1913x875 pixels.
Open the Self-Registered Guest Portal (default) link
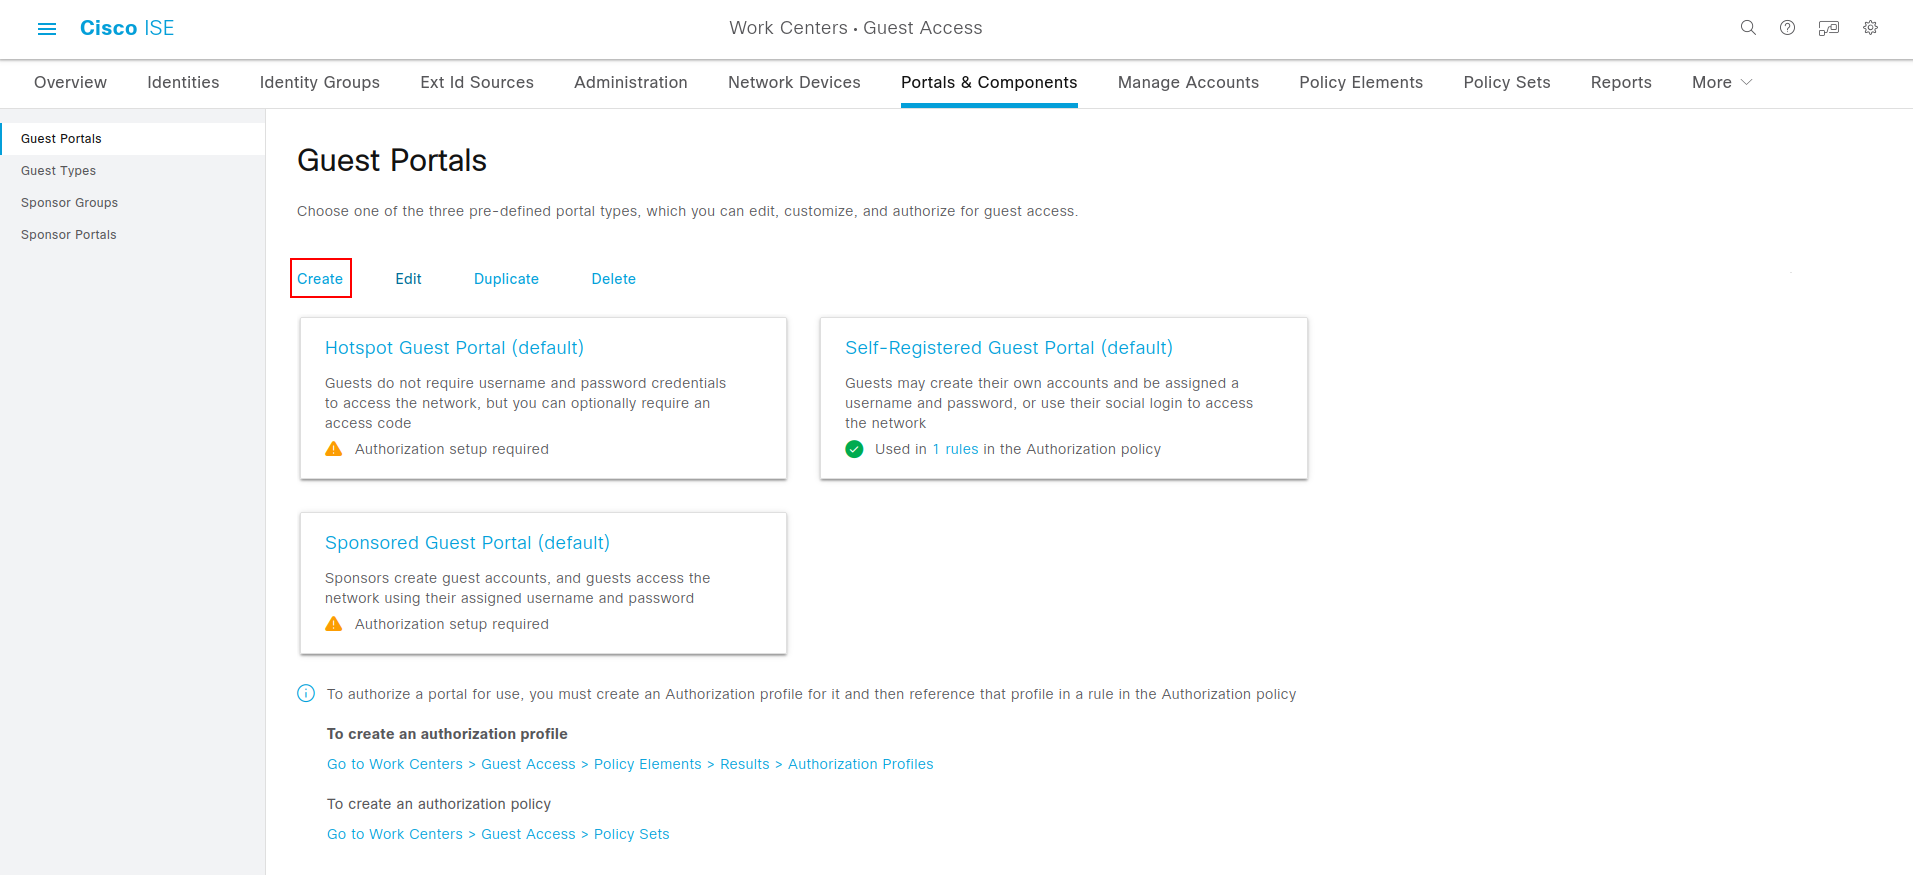pyautogui.click(x=1008, y=348)
